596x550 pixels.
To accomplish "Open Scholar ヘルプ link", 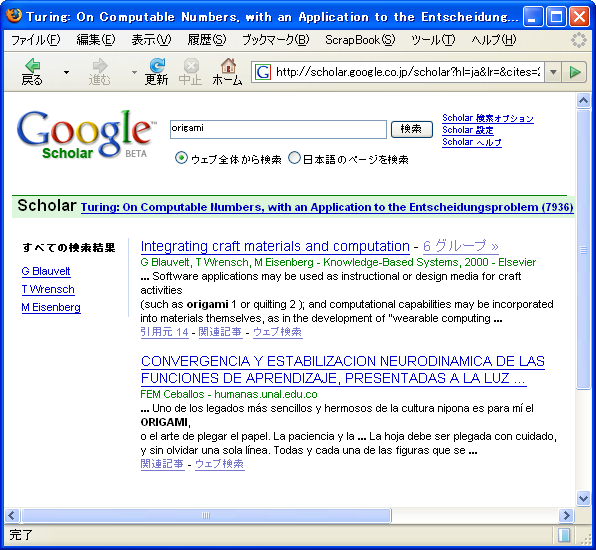I will click(472, 142).
